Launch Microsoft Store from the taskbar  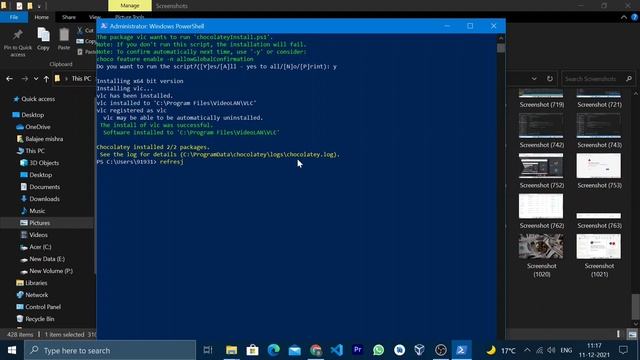point(252,350)
